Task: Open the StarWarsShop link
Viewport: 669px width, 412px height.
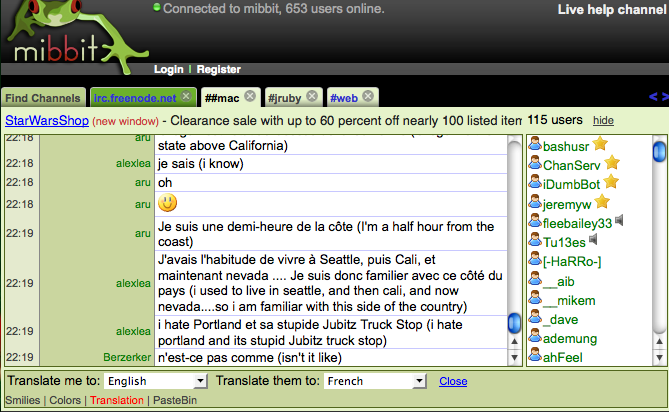Action: tap(47, 121)
